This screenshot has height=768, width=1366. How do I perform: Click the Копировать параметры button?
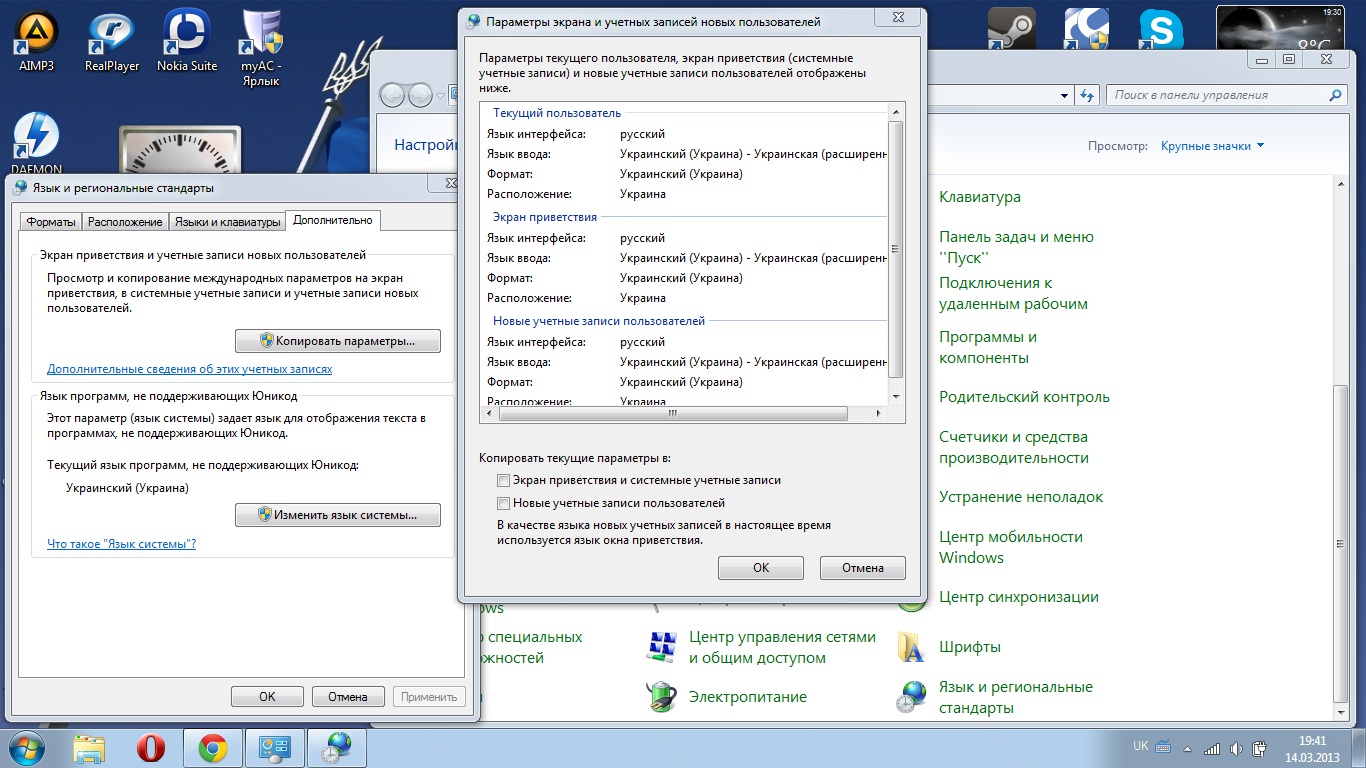point(338,341)
